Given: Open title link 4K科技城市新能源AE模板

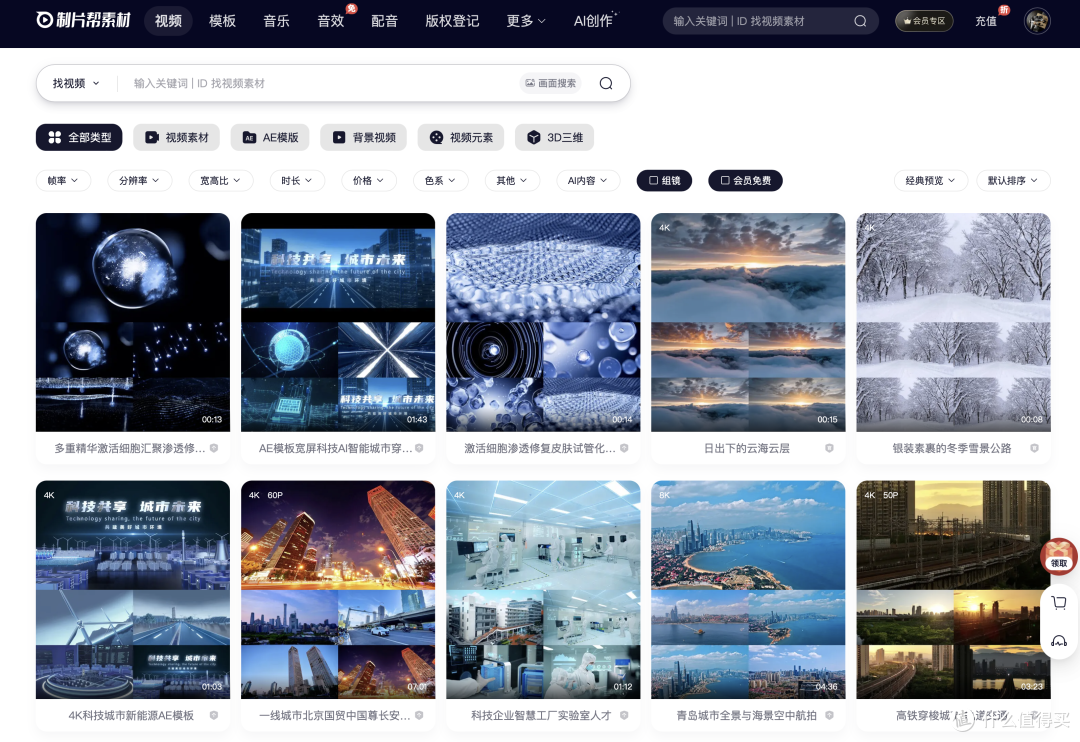Looking at the screenshot, I should [x=131, y=716].
